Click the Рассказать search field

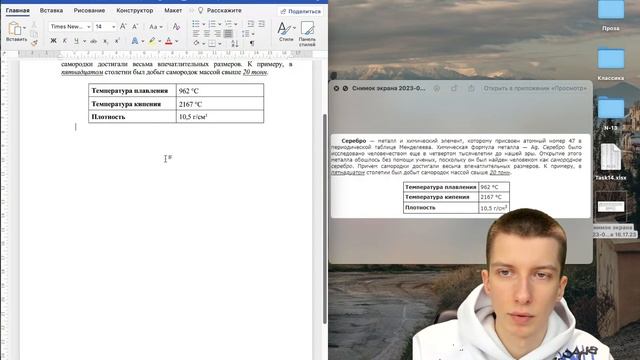(x=224, y=10)
